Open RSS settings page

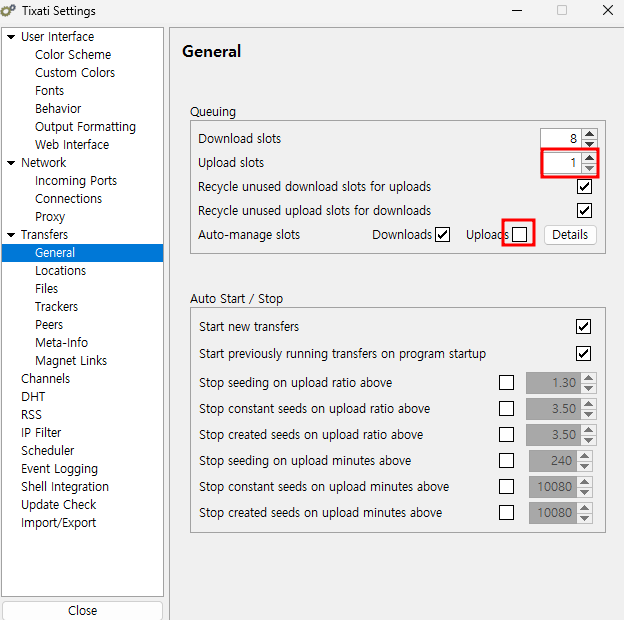point(31,415)
